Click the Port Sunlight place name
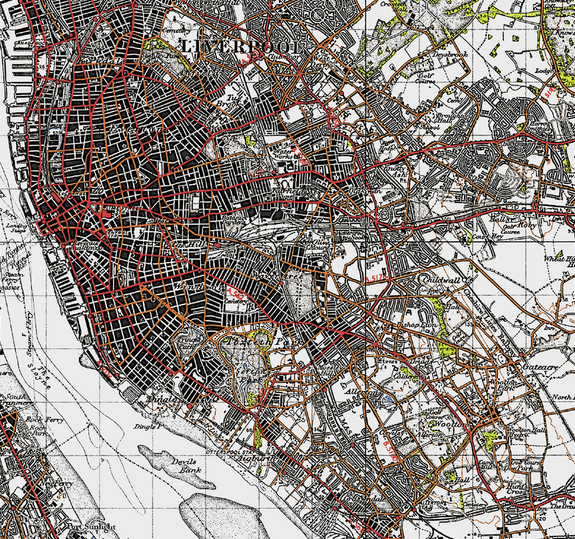The width and height of the screenshot is (575, 539). tap(91, 527)
